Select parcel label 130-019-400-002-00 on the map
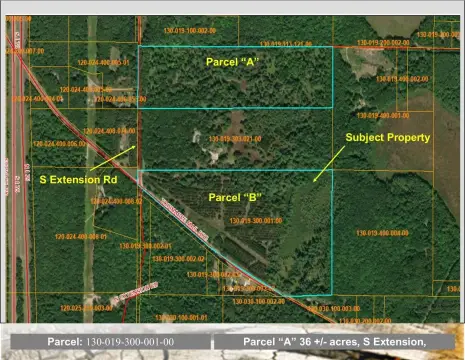Viewport: 465px width, 360px height. click(x=402, y=79)
